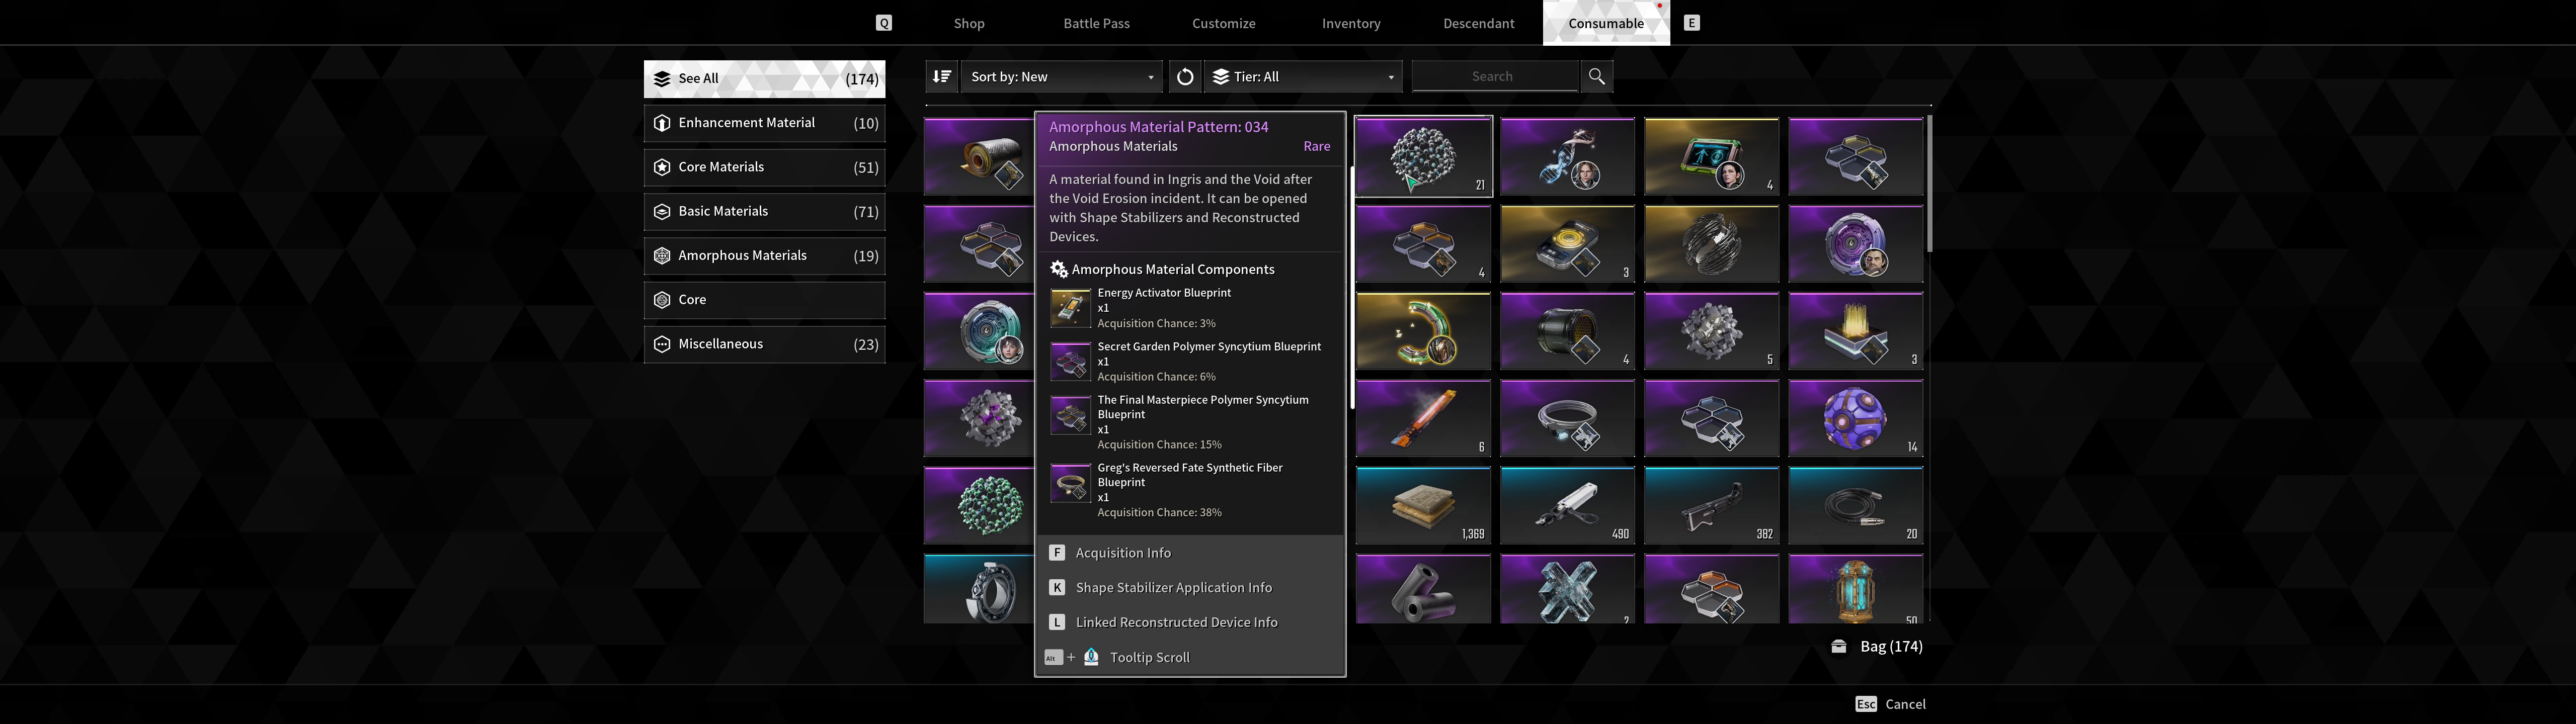This screenshot has width=2576, height=724.
Task: Filter by Enhancement Material category
Action: pyautogui.click(x=764, y=123)
